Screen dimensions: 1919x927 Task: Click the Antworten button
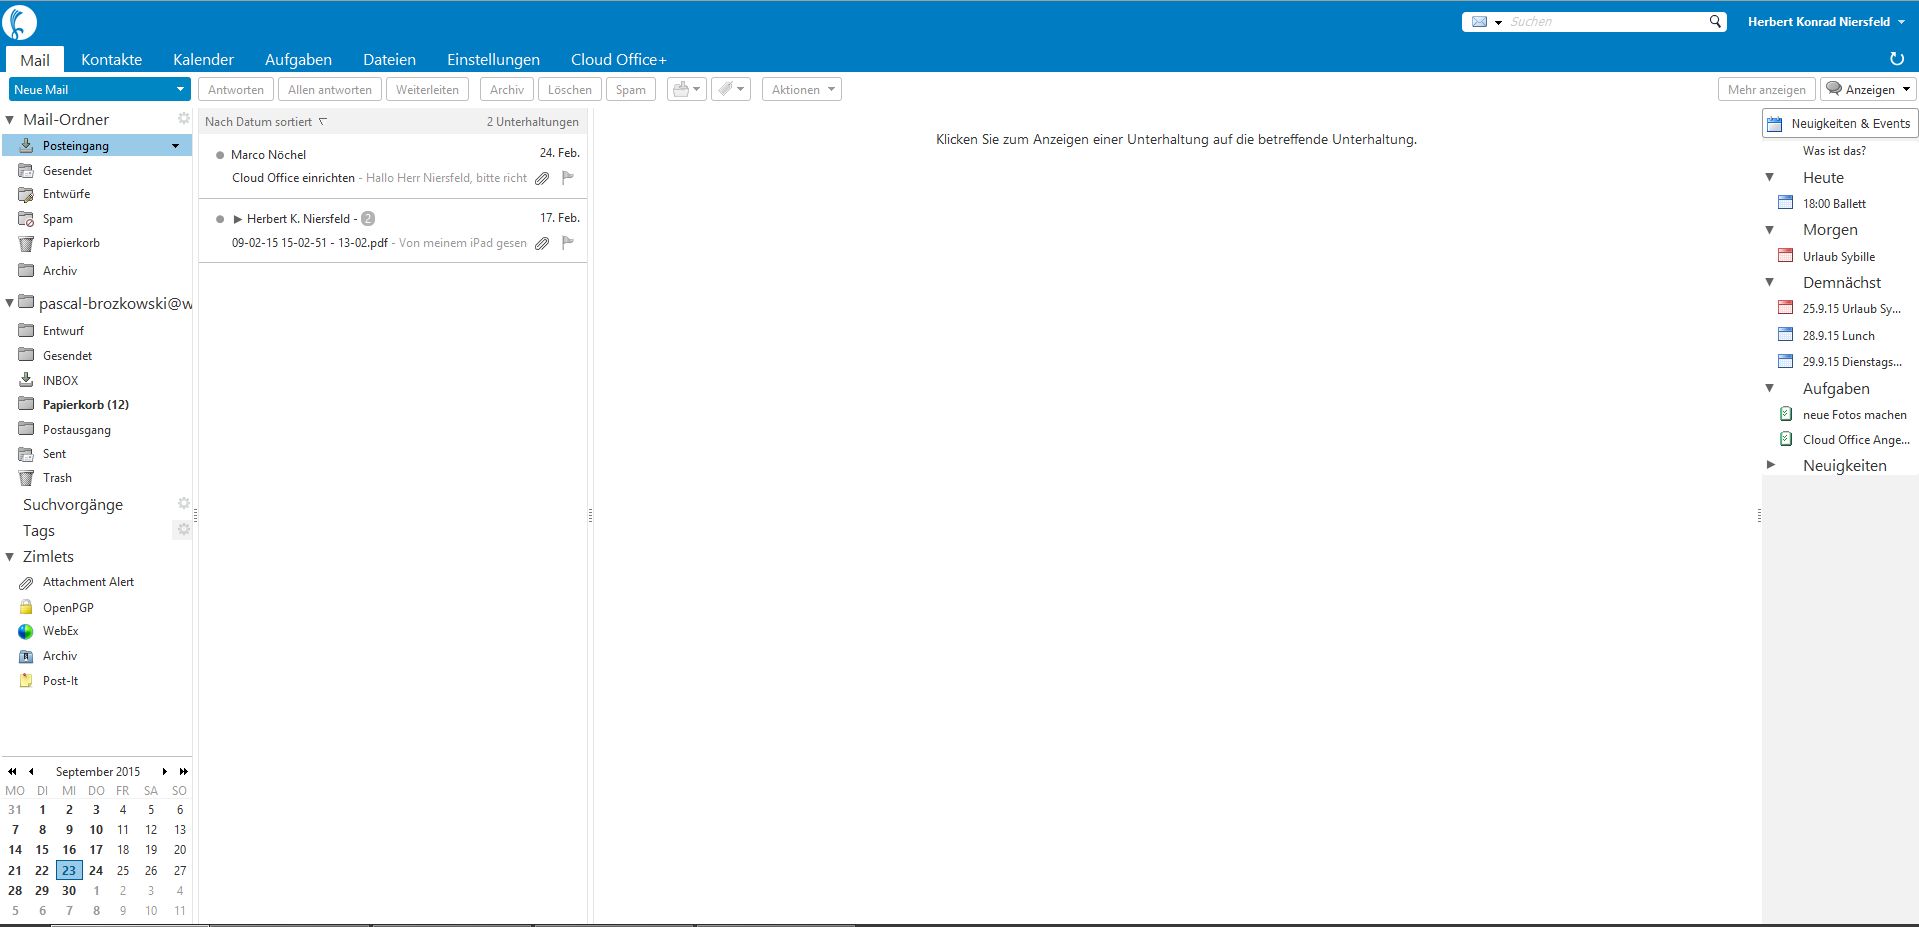tap(236, 90)
